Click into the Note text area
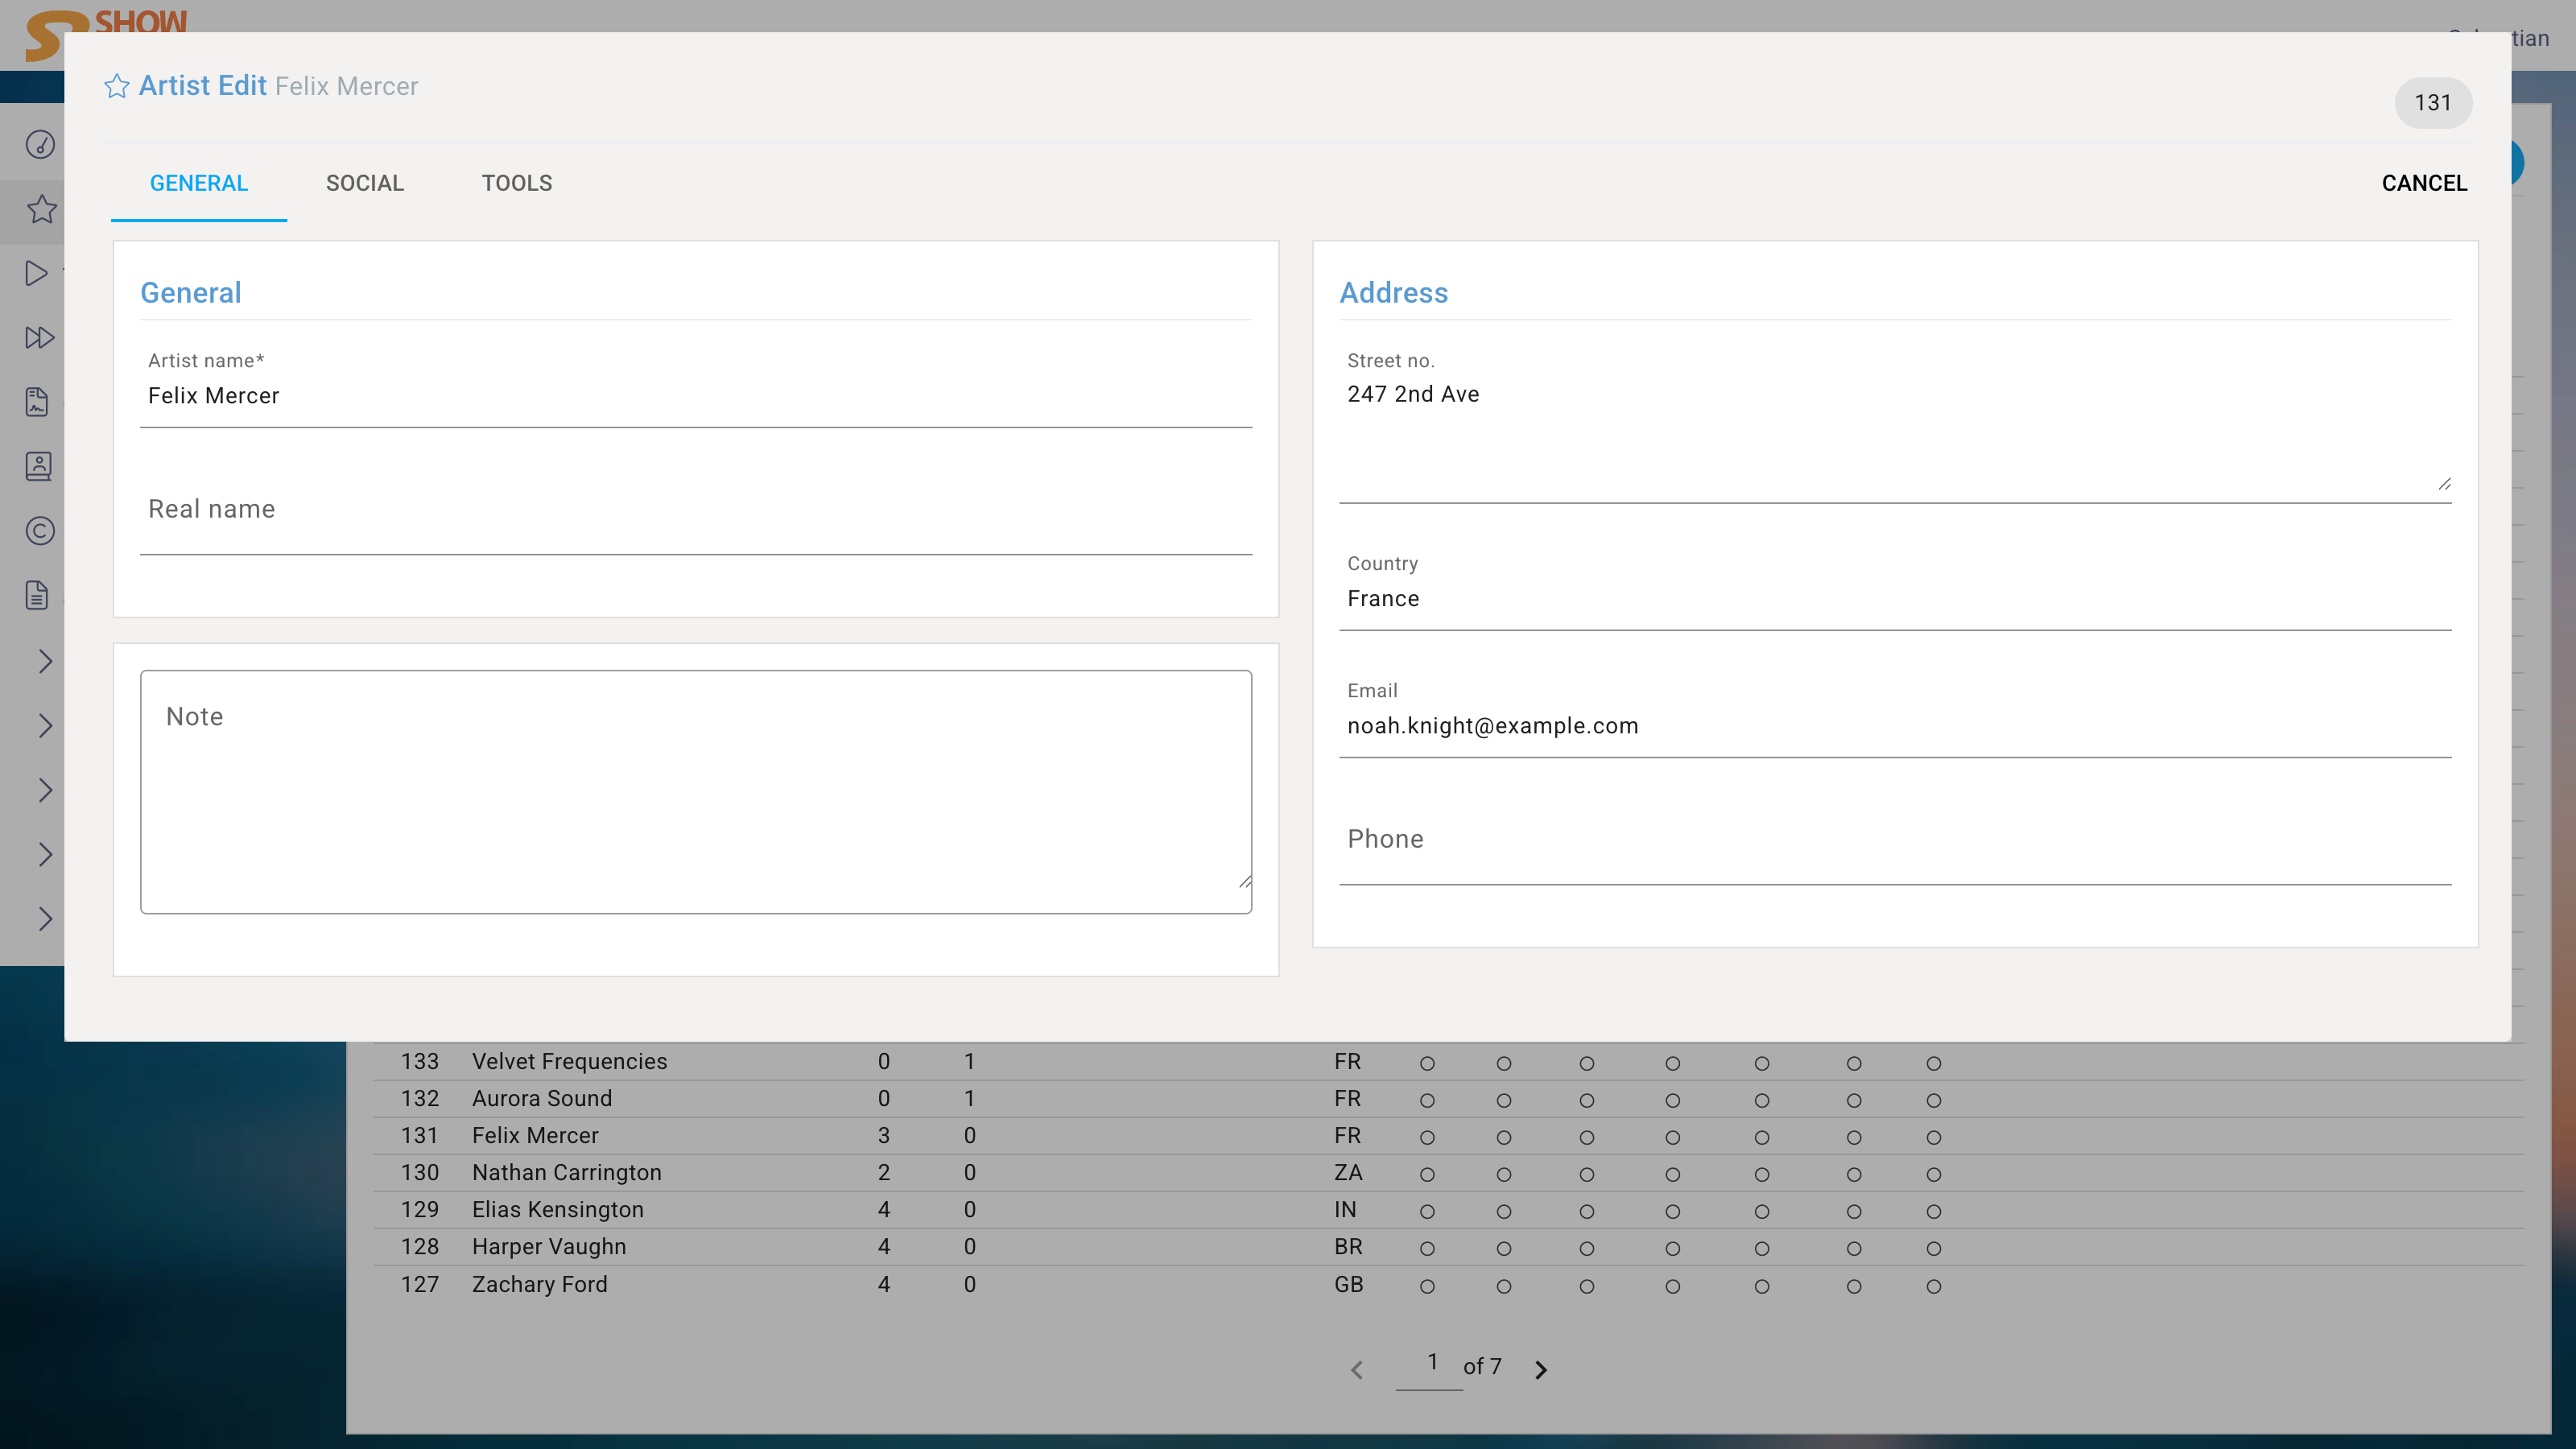The image size is (2576, 1449). 695,791
